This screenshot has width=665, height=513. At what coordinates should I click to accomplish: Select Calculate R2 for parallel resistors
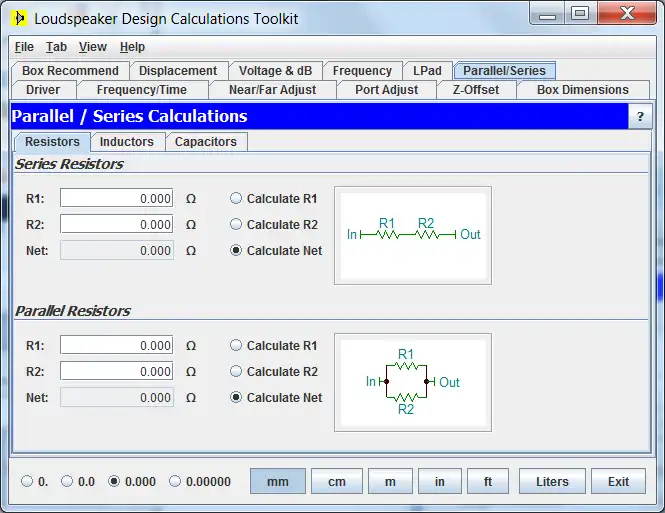point(236,372)
